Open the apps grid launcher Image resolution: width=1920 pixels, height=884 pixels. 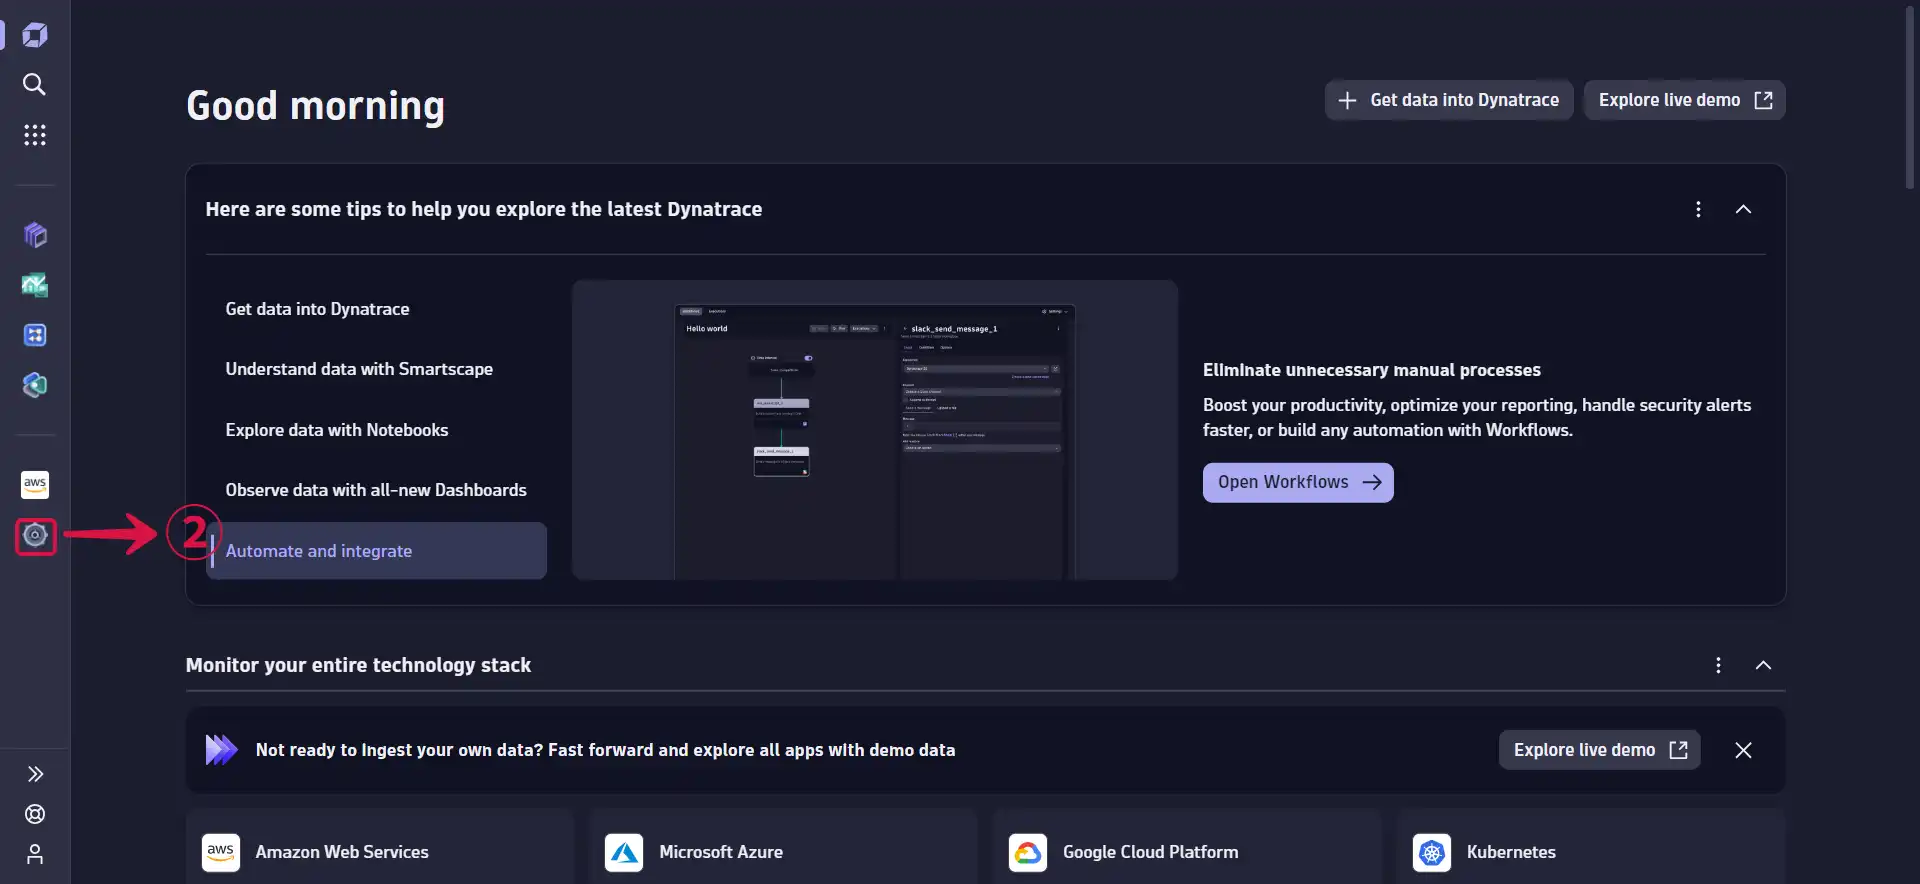[35, 135]
